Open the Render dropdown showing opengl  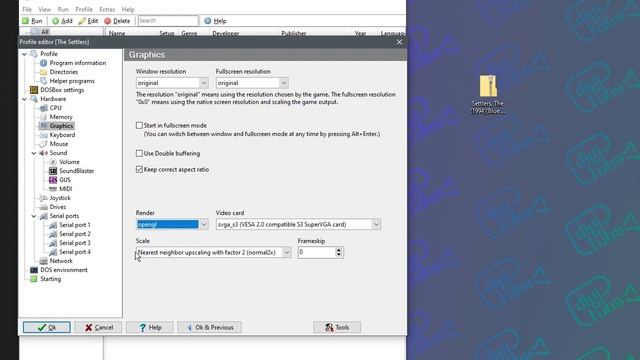[x=204, y=224]
